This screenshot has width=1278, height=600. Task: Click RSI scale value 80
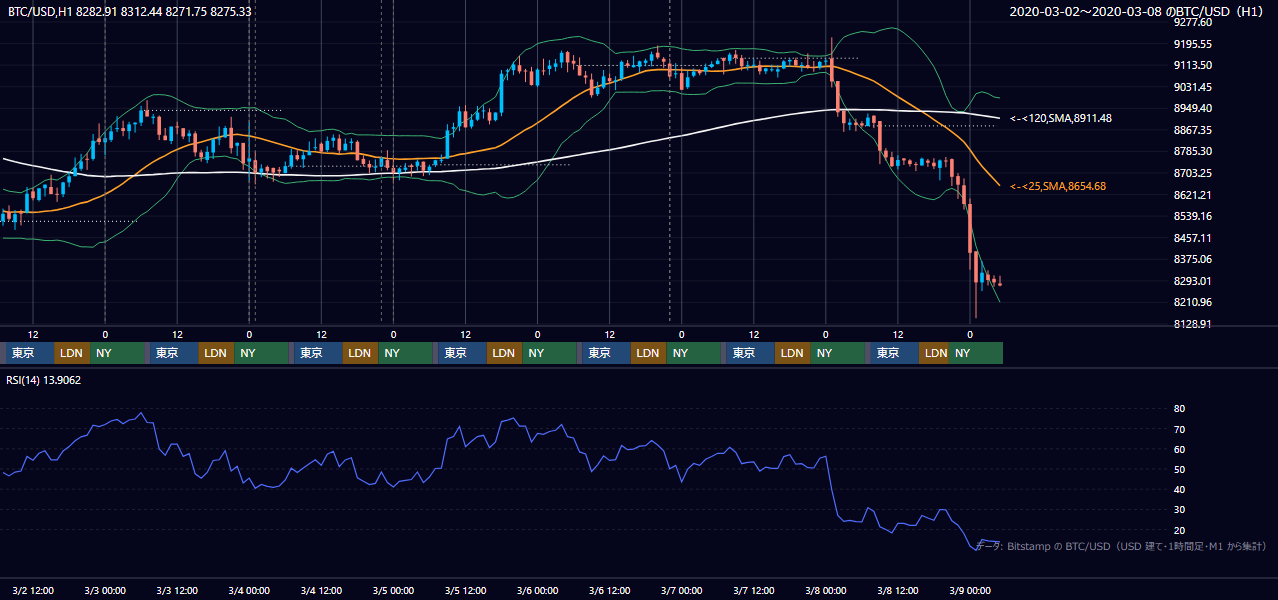click(x=1179, y=409)
